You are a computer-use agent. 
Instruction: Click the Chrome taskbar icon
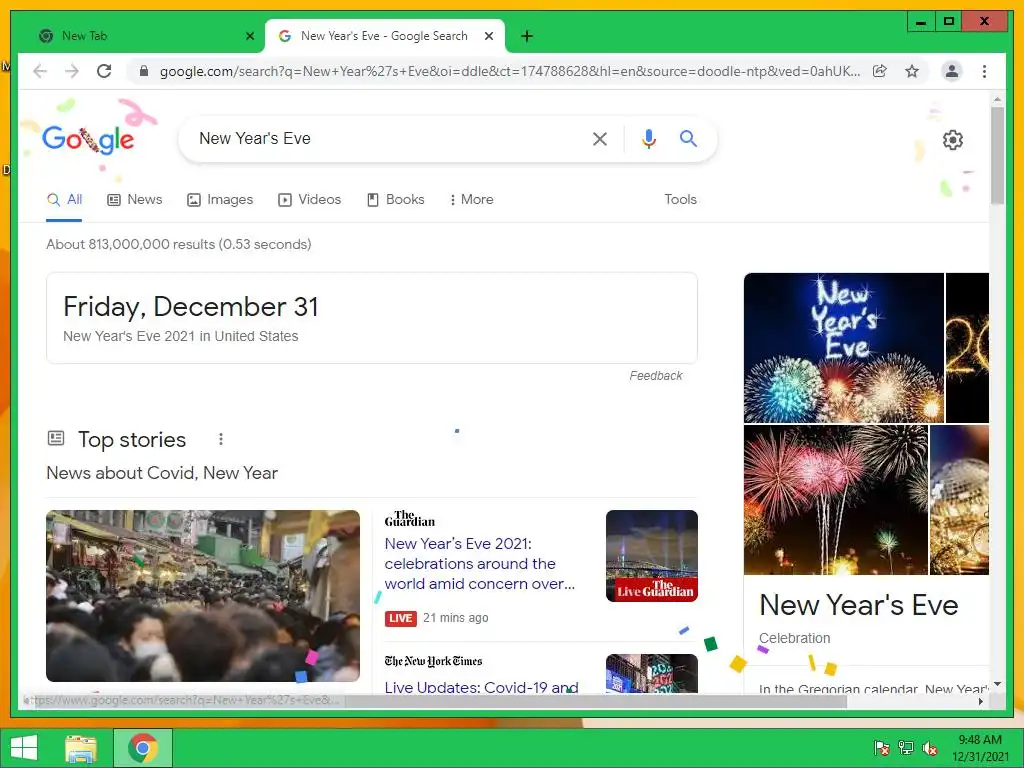[x=143, y=748]
